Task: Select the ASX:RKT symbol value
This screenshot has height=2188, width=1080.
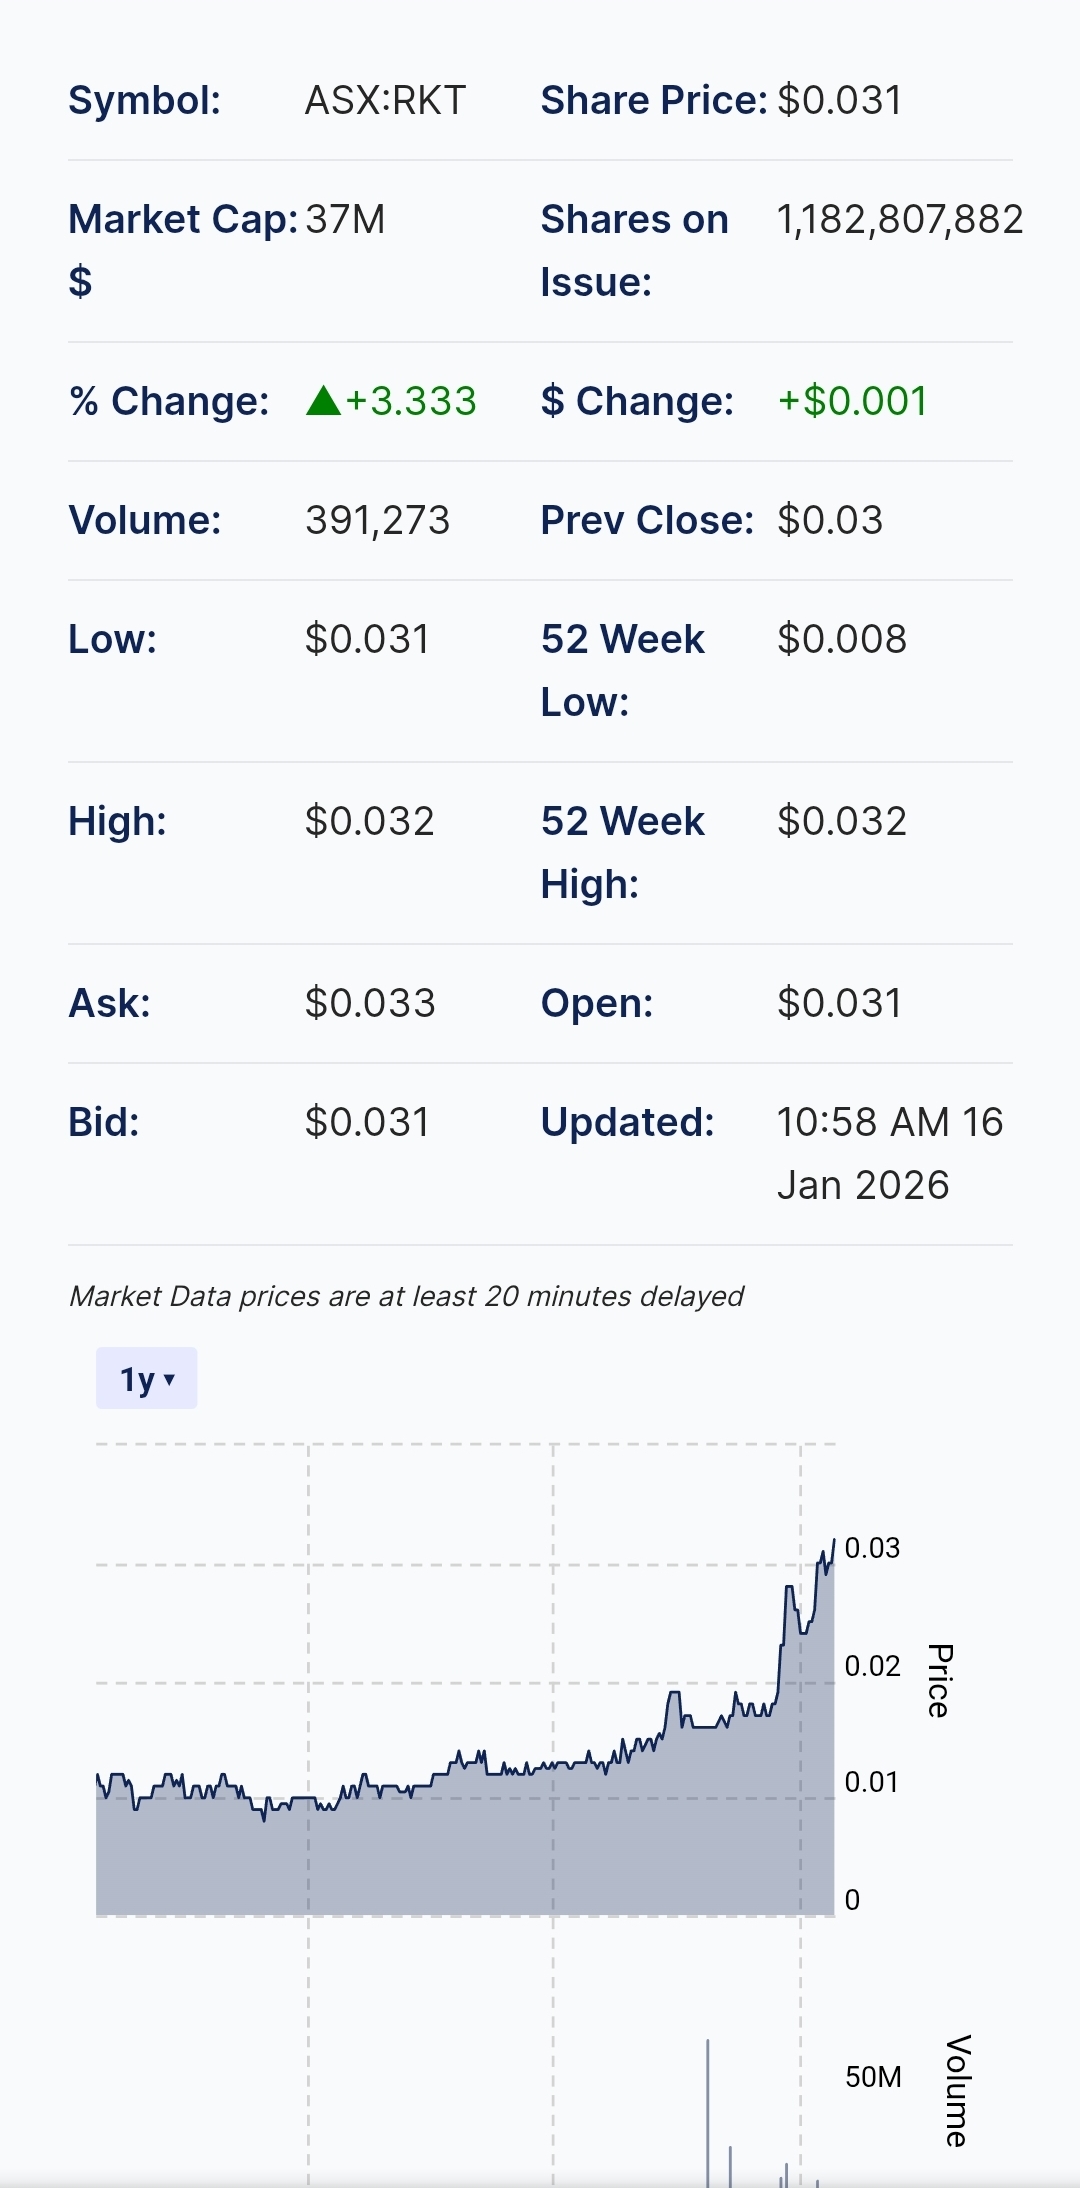Action: (385, 101)
